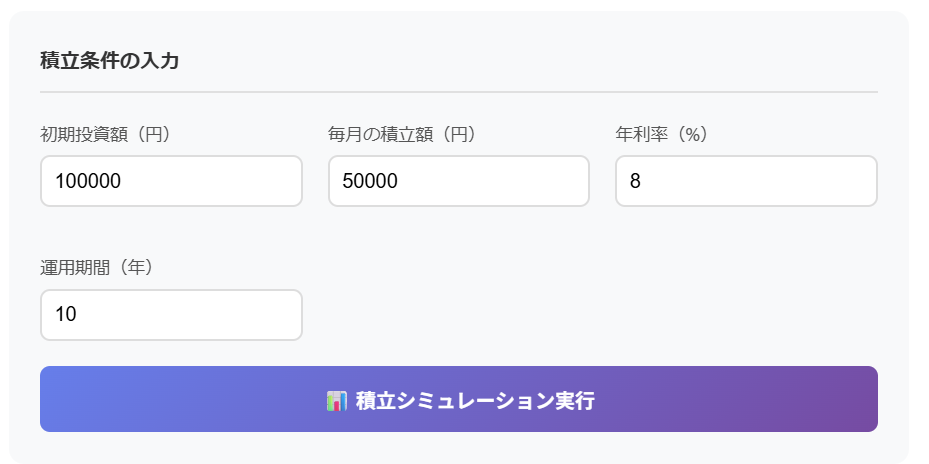The height and width of the screenshot is (464, 929).
Task: Click the bar chart icon on the simulation button
Action: pos(336,401)
